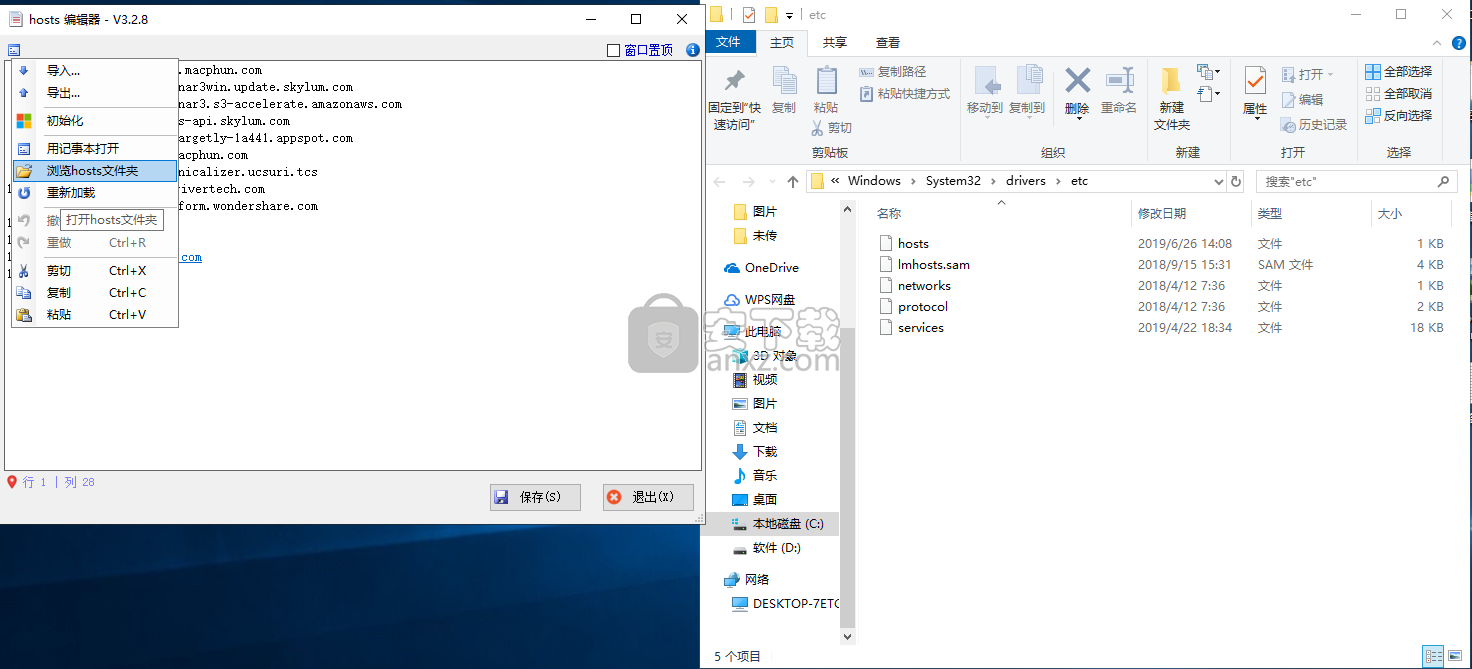Click 编辑 in the ribbon
Viewport: 1472px width, 669px height.
click(1302, 100)
